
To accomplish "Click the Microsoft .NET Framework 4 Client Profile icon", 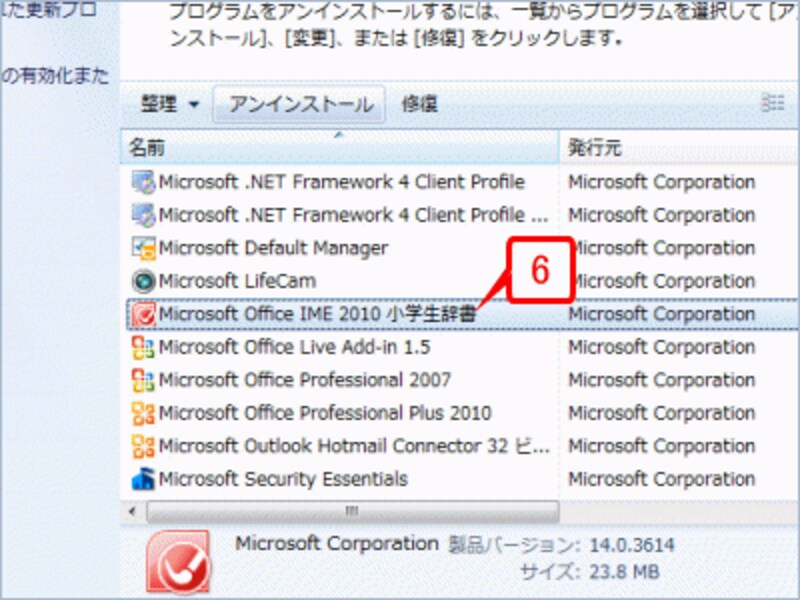I will click(143, 183).
